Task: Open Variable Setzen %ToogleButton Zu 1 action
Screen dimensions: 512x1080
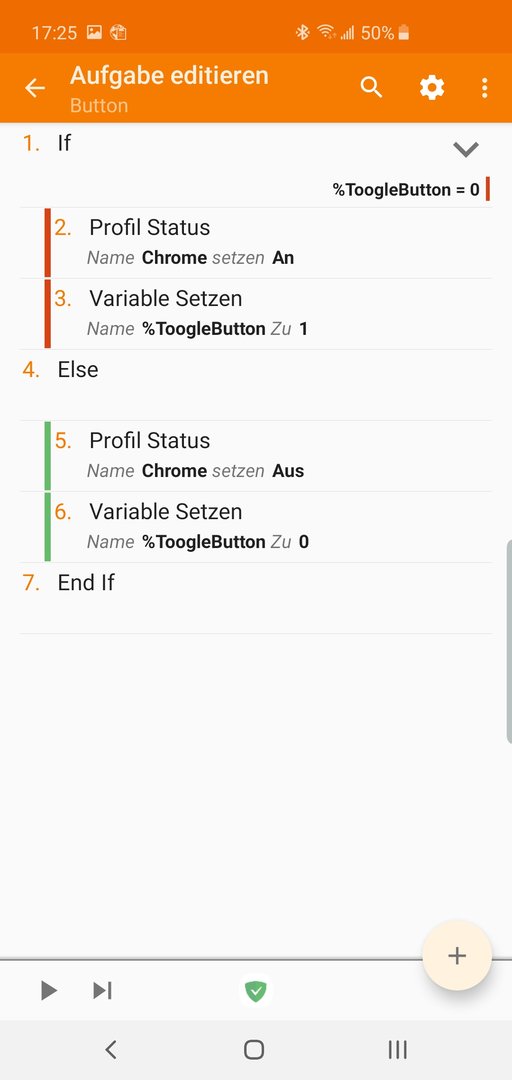Action: tap(269, 314)
